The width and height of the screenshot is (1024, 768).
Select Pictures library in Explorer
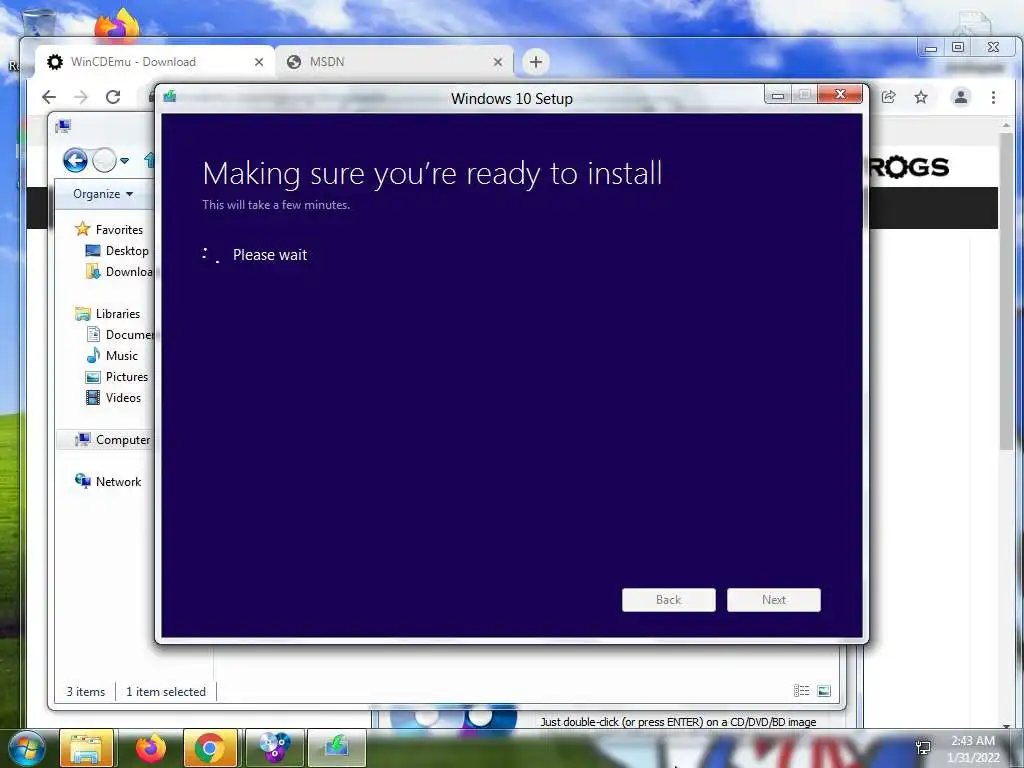tap(118, 377)
